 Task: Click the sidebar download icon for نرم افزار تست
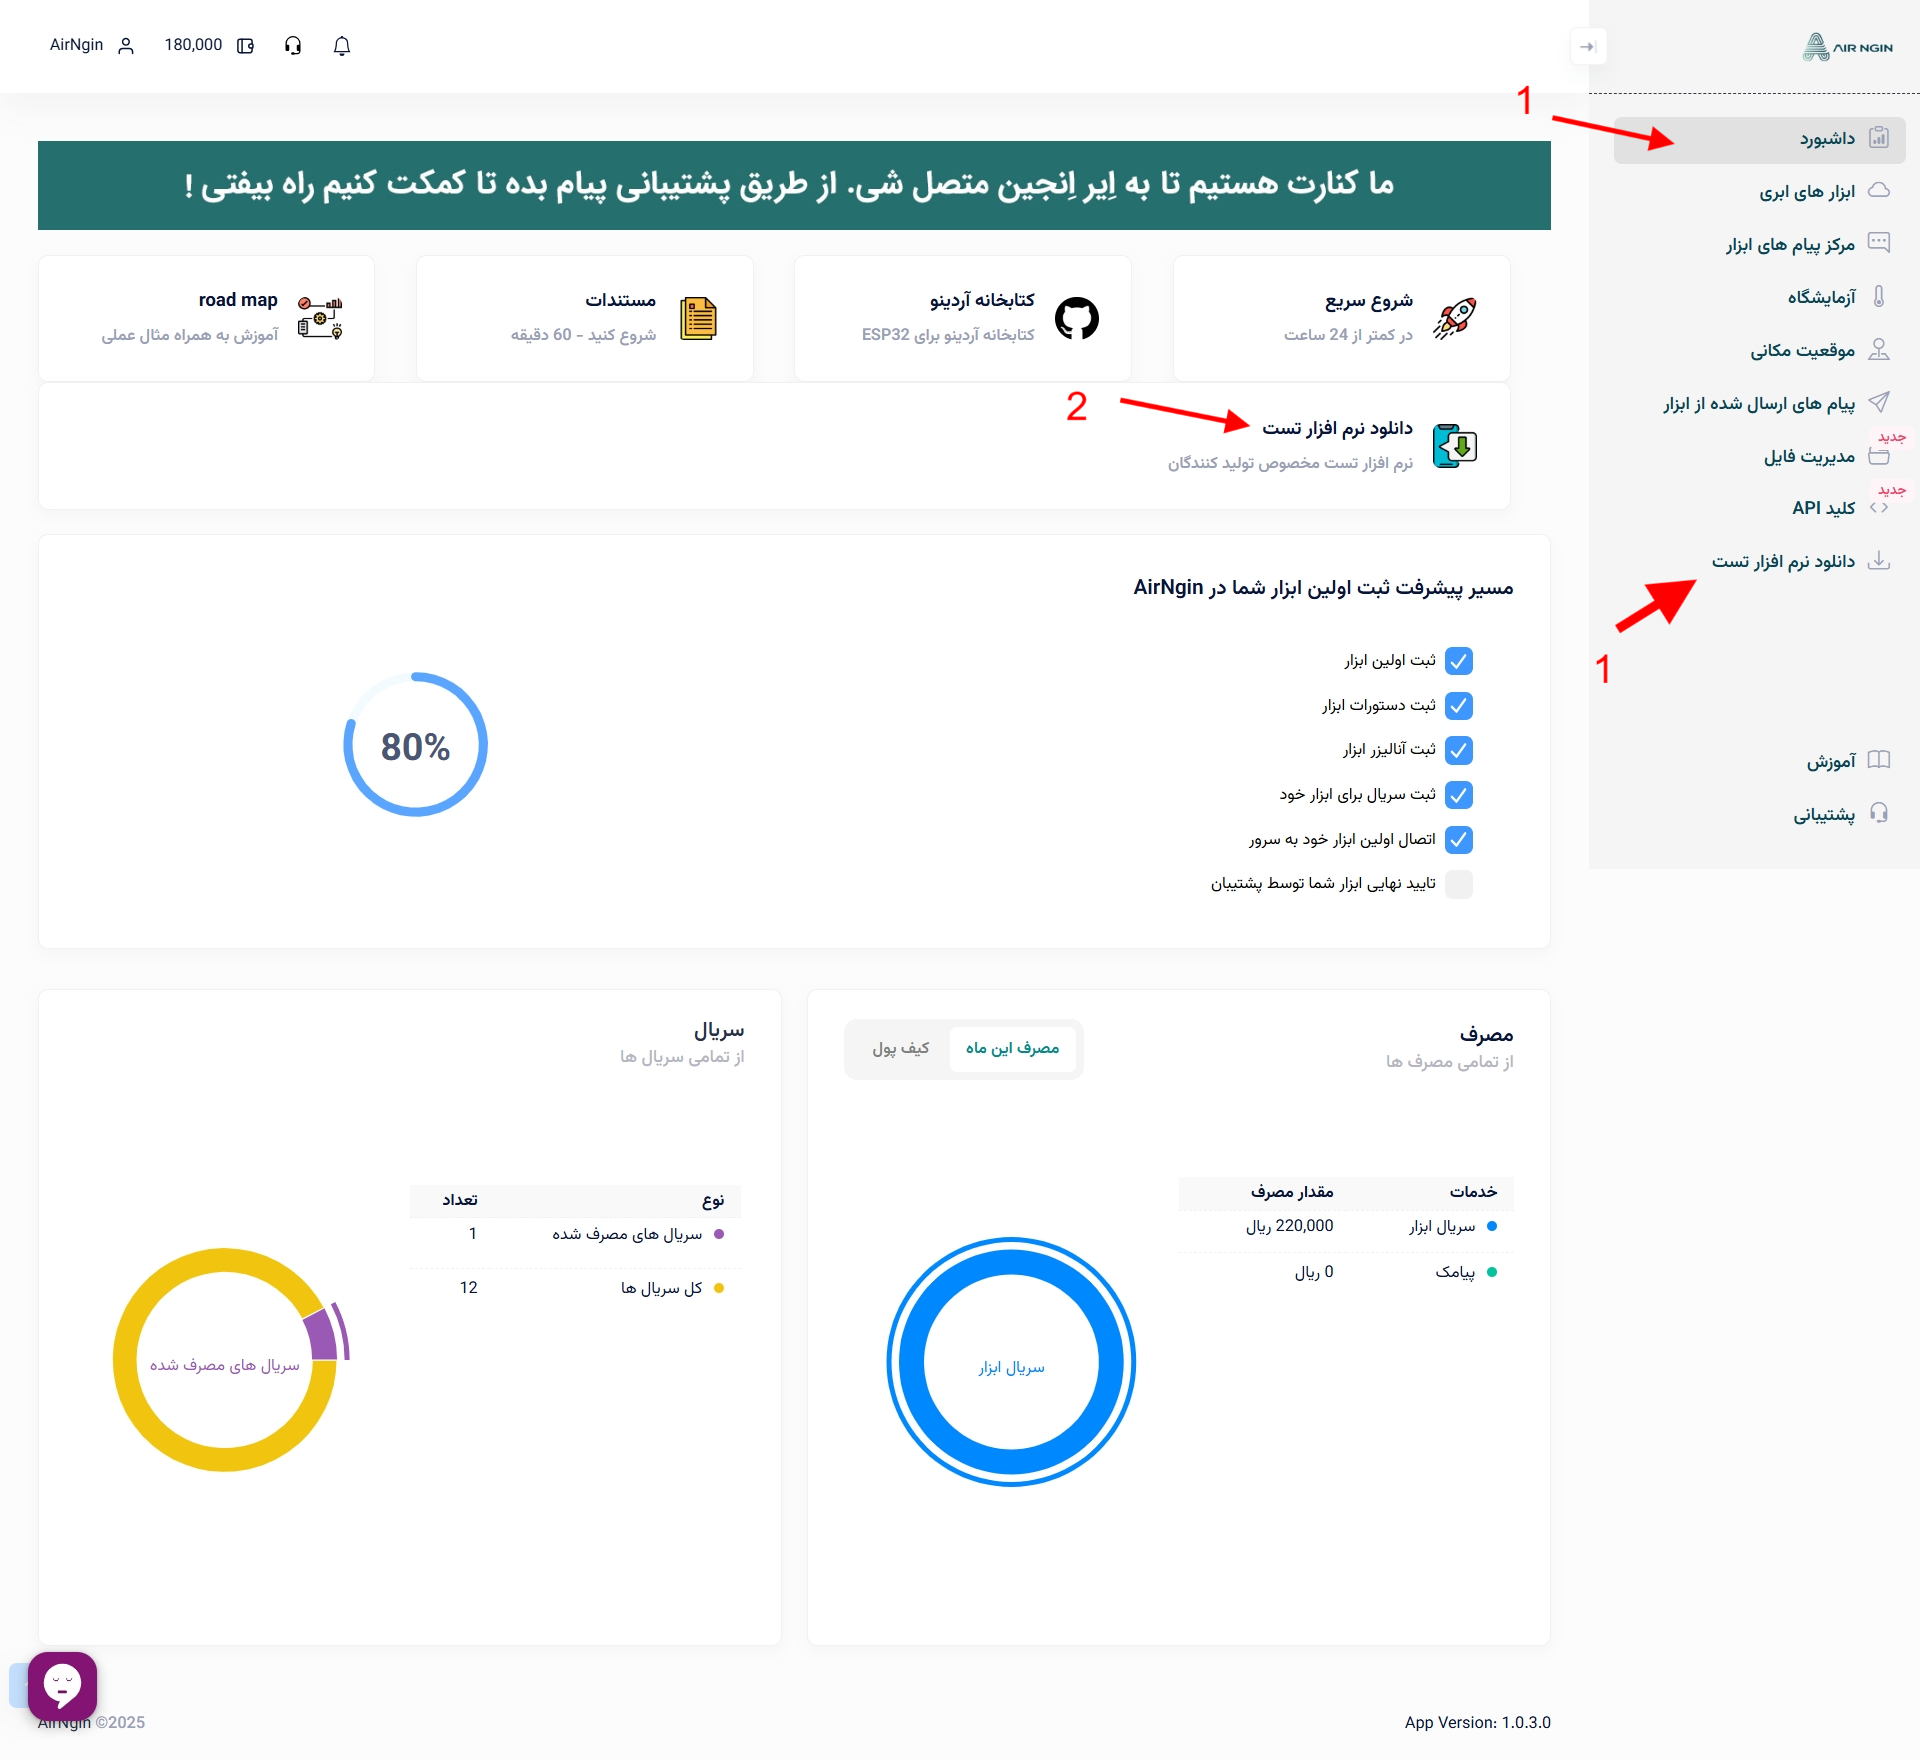(x=1879, y=560)
